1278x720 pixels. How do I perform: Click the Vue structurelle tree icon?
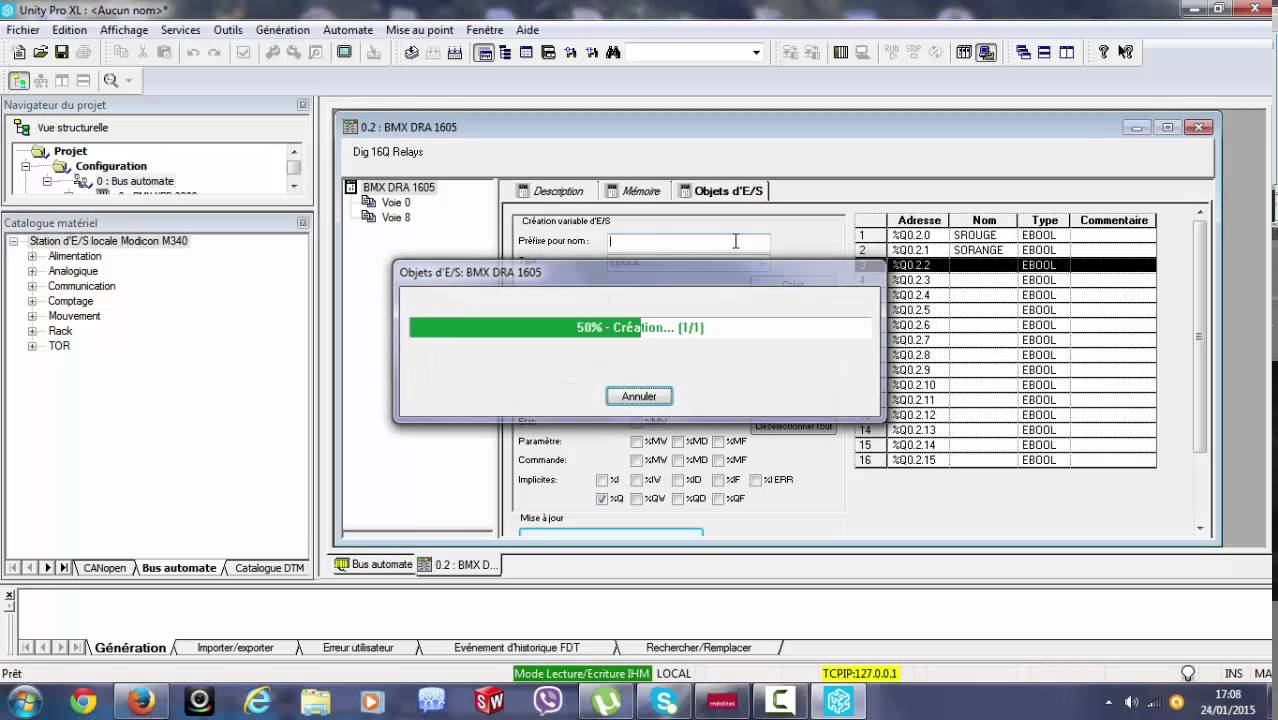pyautogui.click(x=22, y=128)
